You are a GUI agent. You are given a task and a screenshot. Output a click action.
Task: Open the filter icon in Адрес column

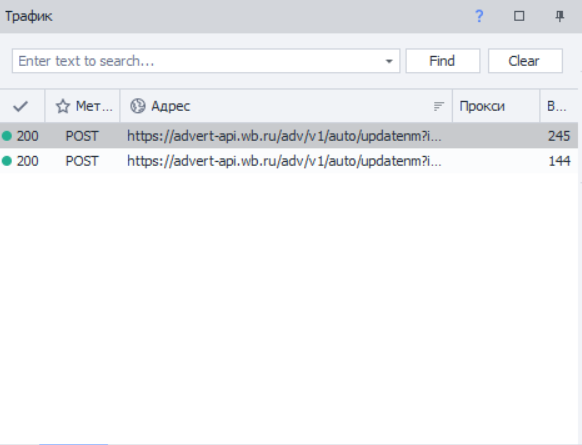tap(439, 107)
